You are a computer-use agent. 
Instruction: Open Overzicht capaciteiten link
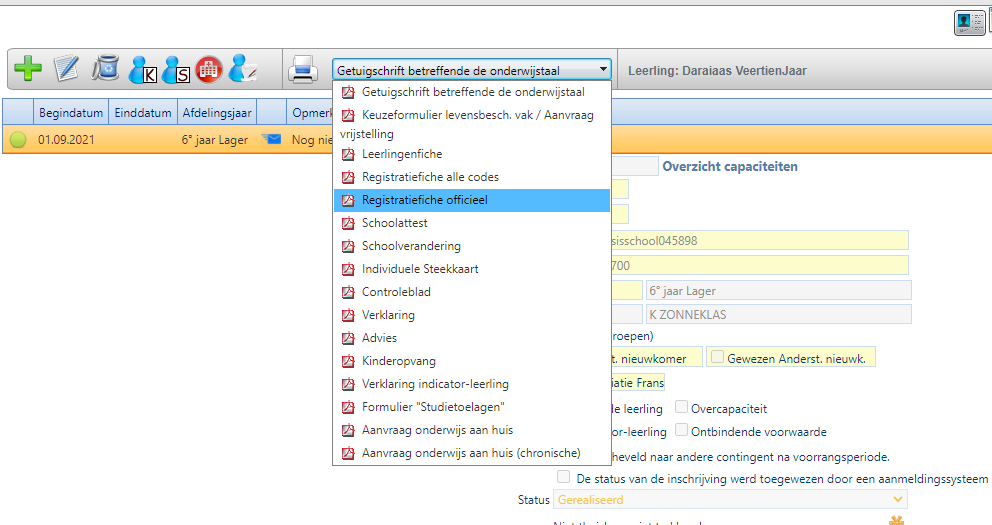(x=730, y=167)
